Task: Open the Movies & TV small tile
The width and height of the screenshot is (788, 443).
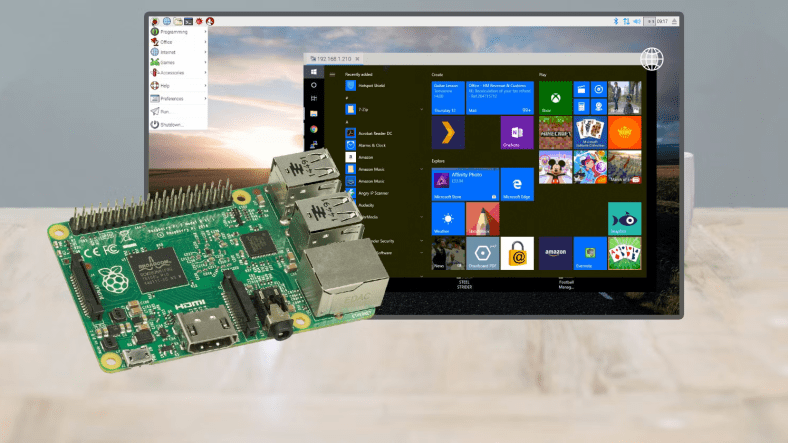Action: 581,89
